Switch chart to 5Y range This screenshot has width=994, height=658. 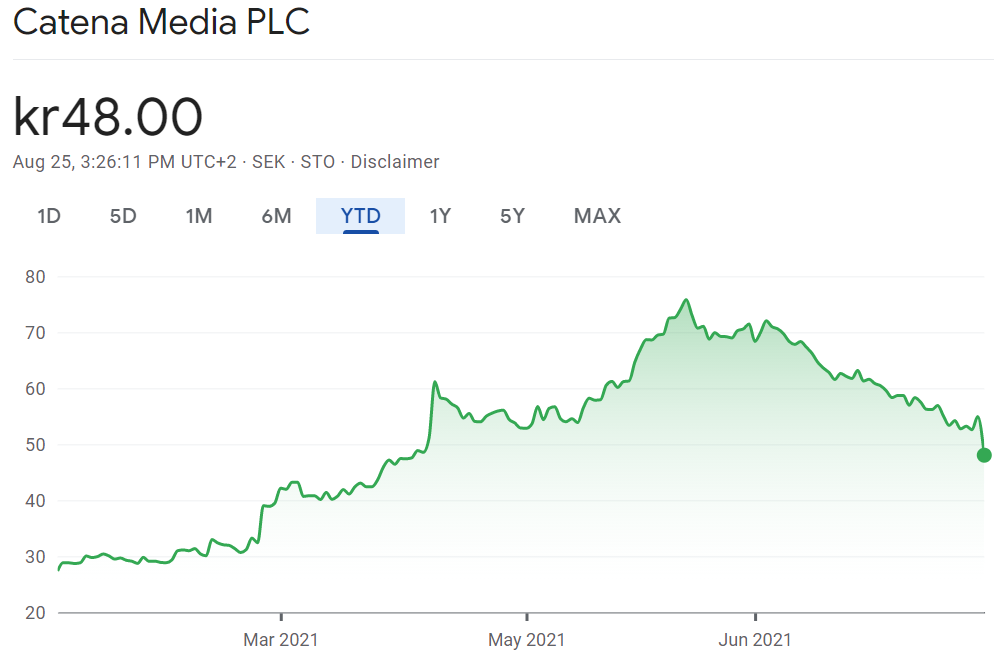coord(512,216)
